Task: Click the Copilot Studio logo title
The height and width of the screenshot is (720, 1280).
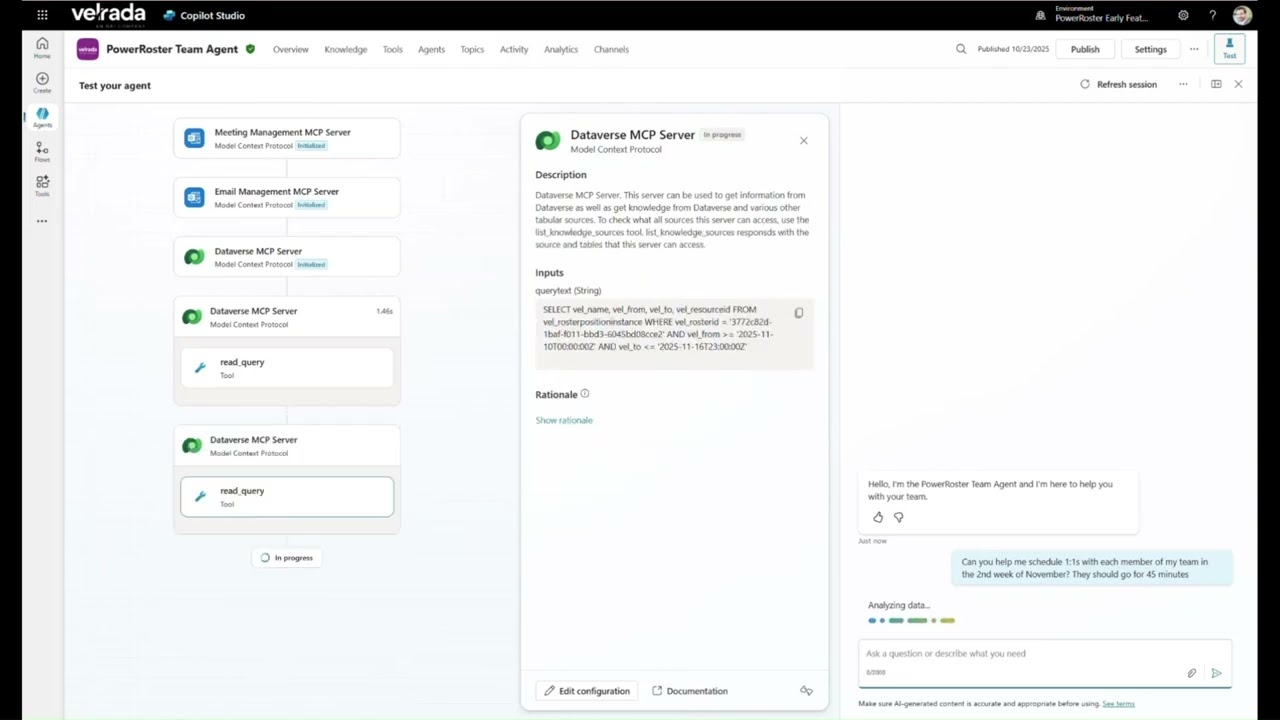Action: tap(204, 15)
